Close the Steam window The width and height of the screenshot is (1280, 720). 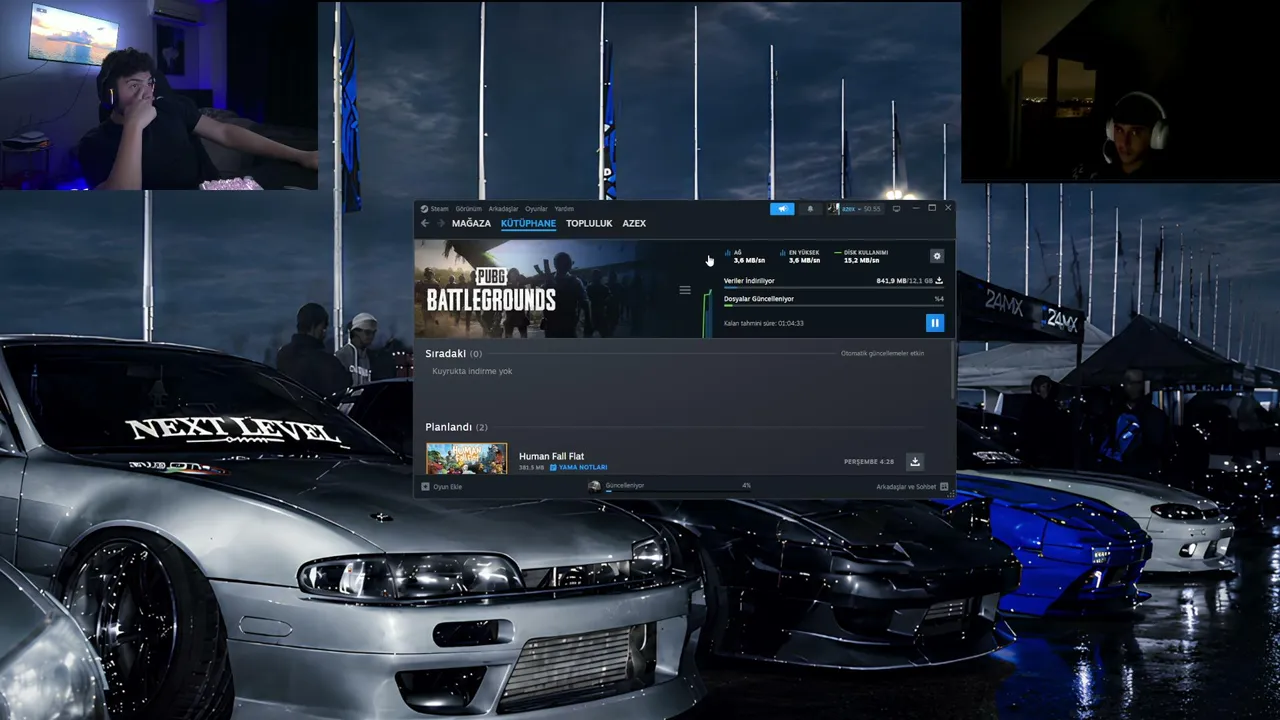[948, 208]
